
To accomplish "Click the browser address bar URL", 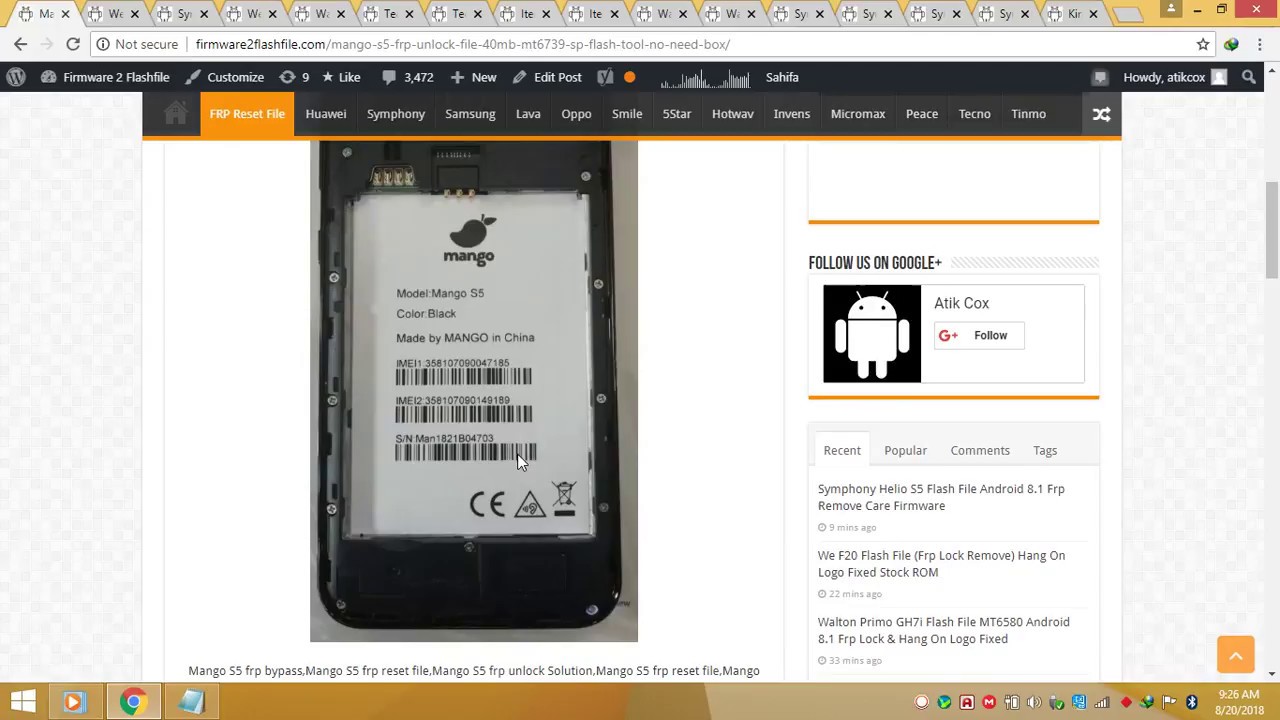I will pyautogui.click(x=462, y=44).
